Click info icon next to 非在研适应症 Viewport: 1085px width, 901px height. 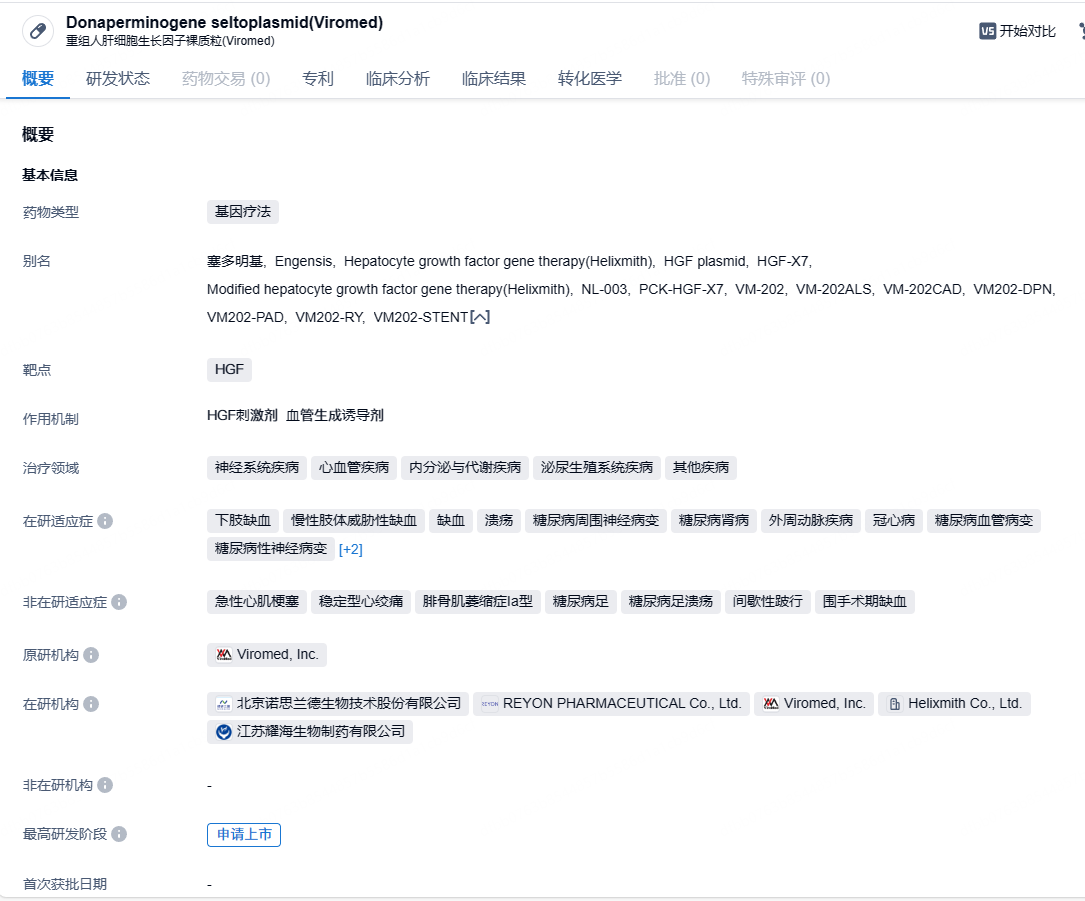click(x=119, y=602)
